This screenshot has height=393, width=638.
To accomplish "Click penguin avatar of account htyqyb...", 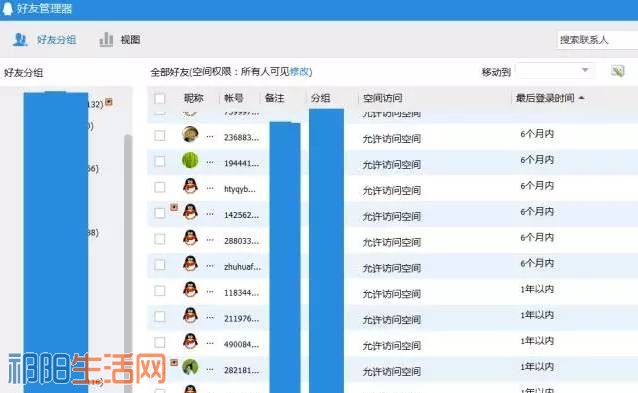I will pos(190,186).
